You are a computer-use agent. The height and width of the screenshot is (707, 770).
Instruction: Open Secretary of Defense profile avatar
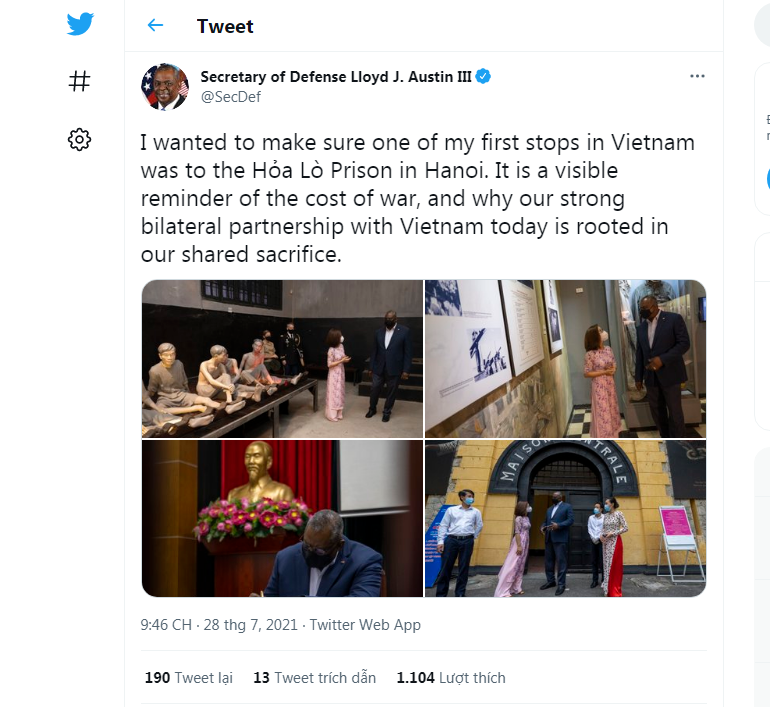(165, 87)
